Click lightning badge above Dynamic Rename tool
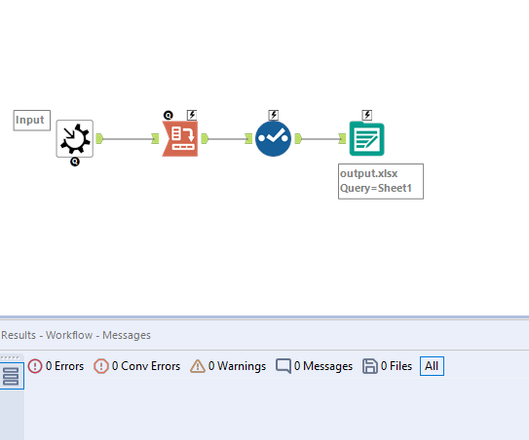529x440 pixels. pos(192,115)
